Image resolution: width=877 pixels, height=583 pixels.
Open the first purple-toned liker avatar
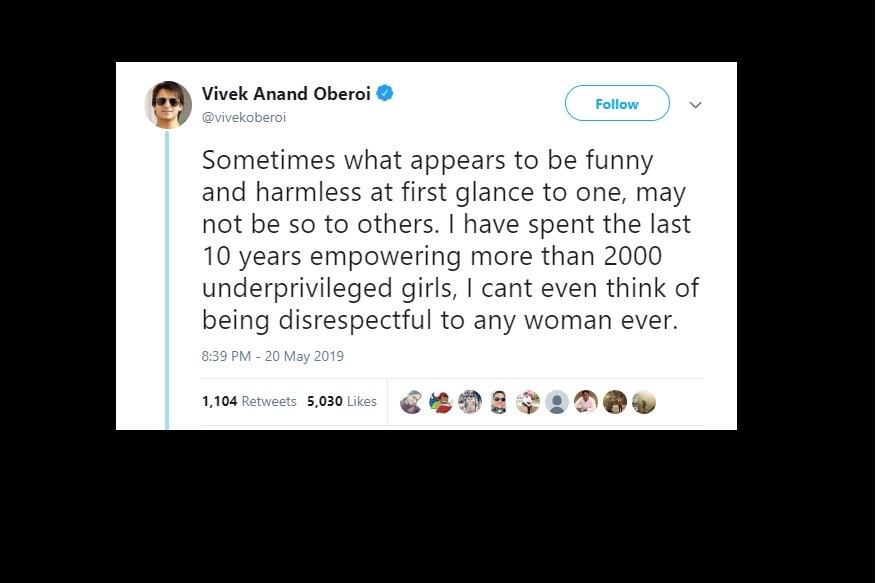[x=412, y=402]
